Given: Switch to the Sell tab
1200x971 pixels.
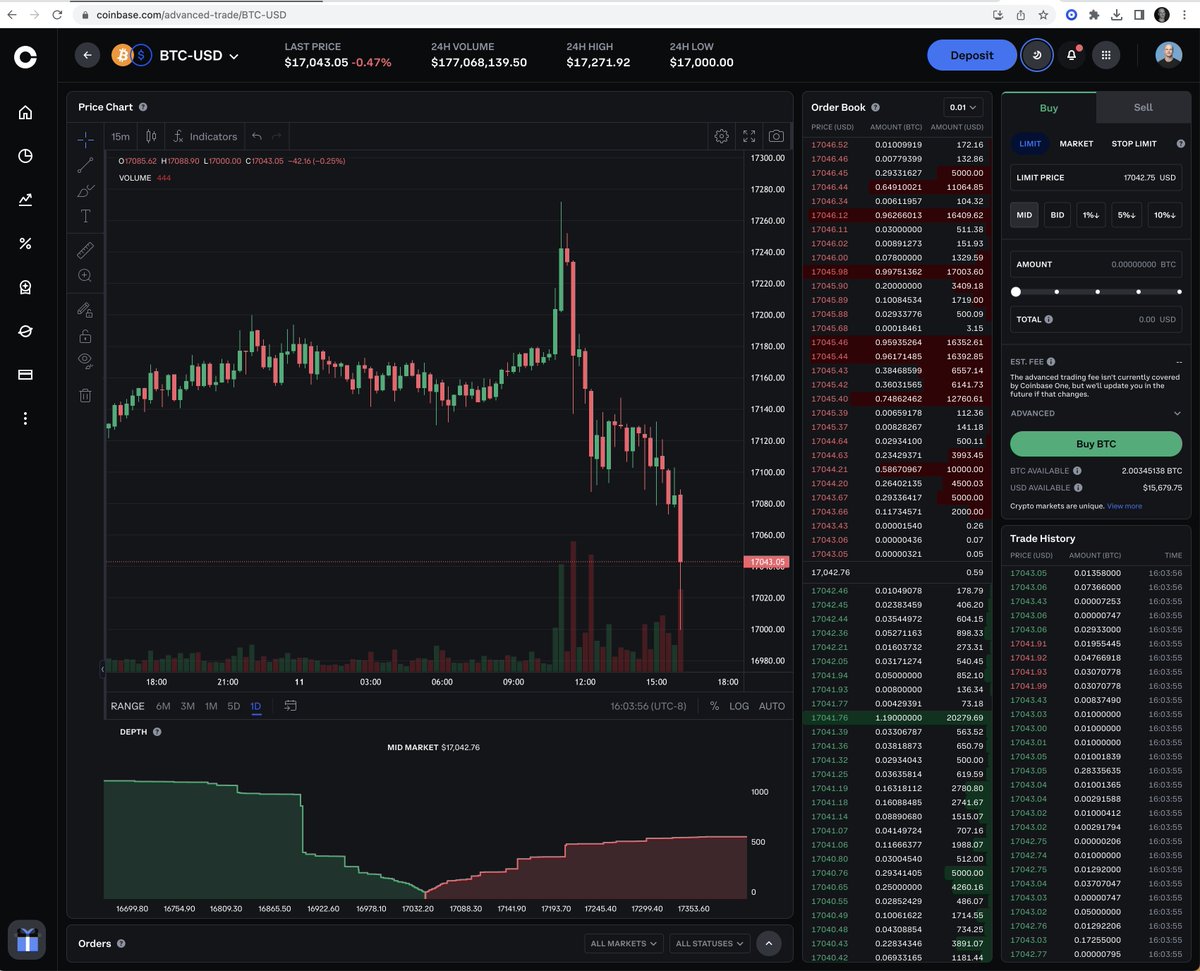Looking at the screenshot, I should (x=1143, y=107).
